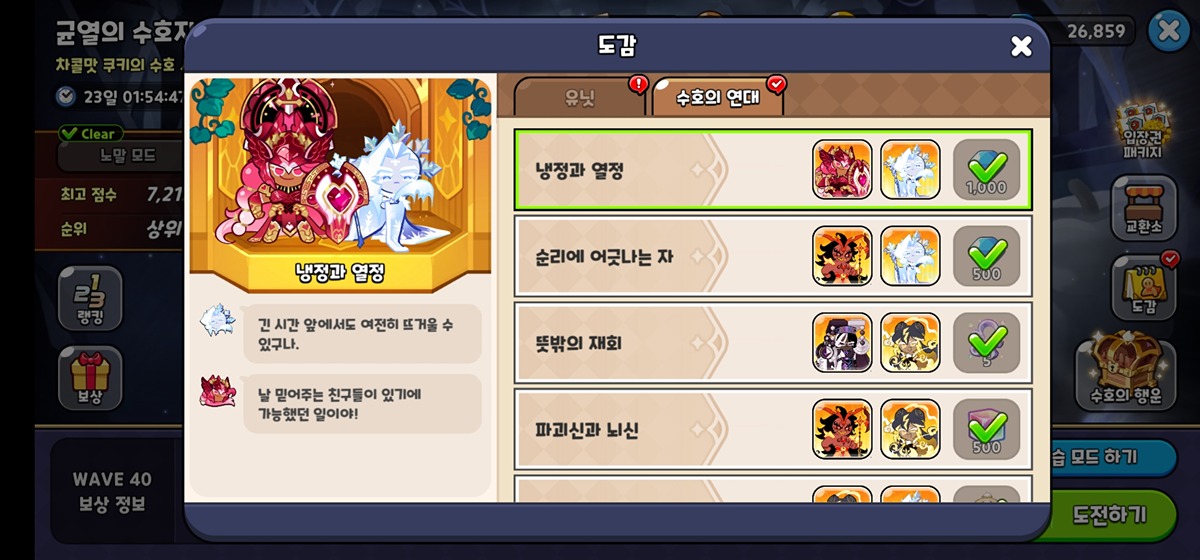Open the 보상 gift box icon
Screen dimensions: 1200x560
(x=90, y=377)
